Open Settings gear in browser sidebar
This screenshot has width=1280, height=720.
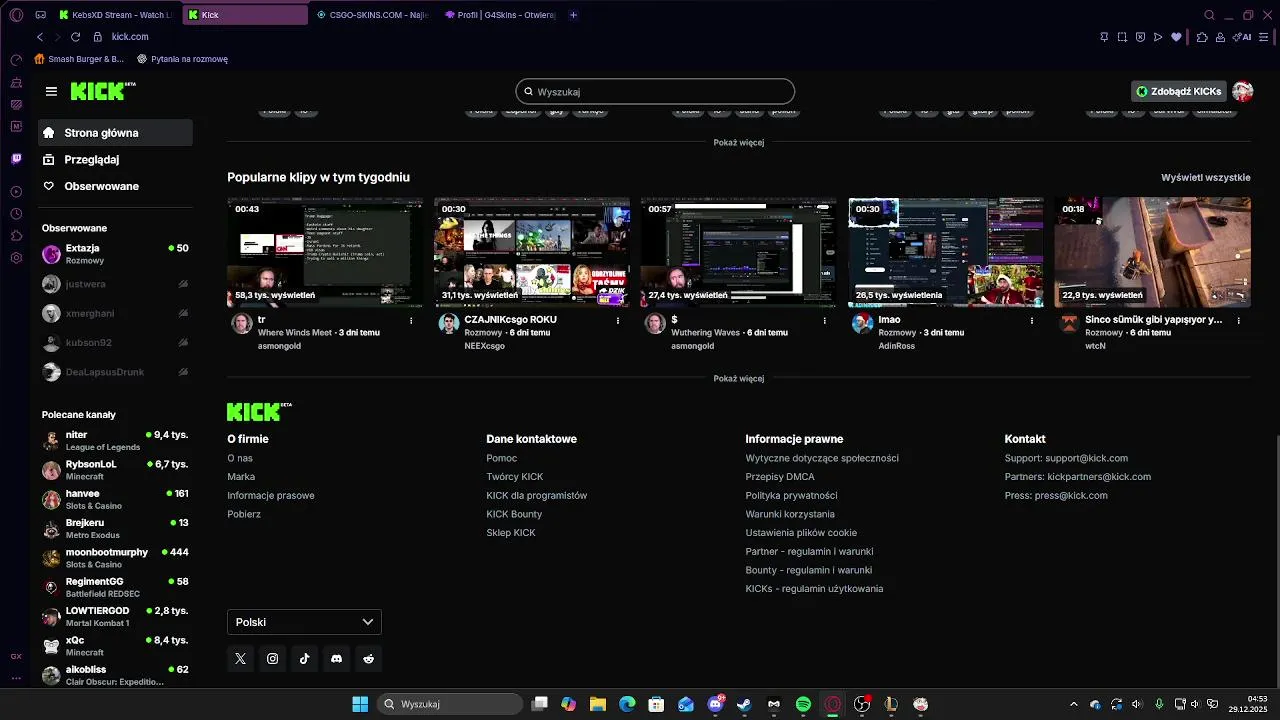16,258
